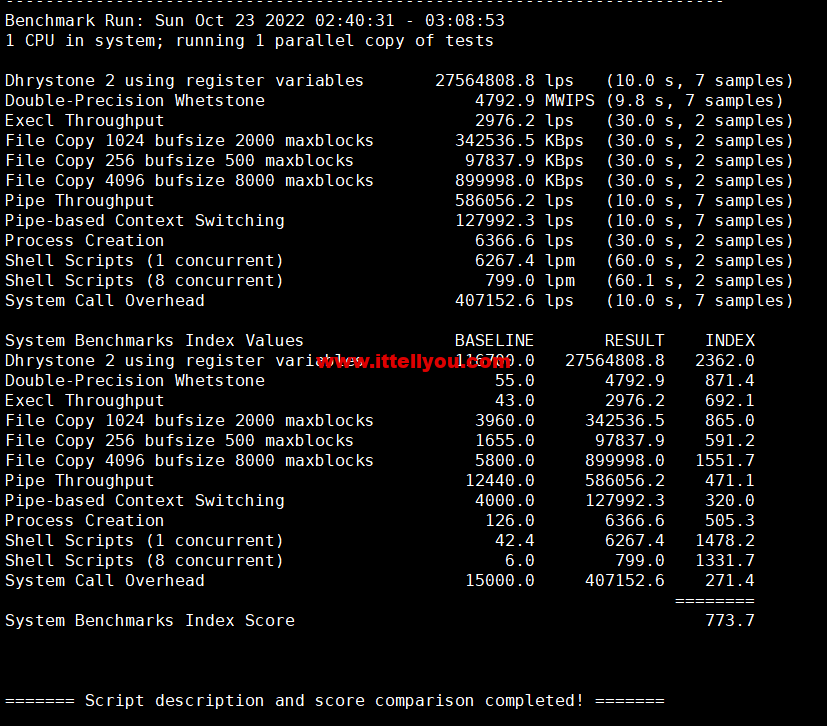Image resolution: width=827 pixels, height=726 pixels.
Task: Click the Execl Throughput 2976.2 lps value
Action: coord(504,121)
